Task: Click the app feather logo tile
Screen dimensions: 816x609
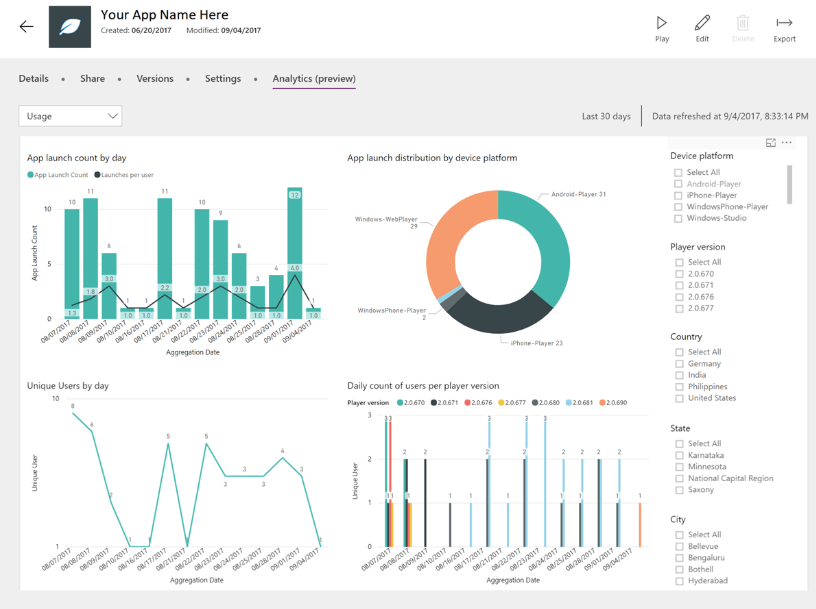Action: click(x=70, y=27)
